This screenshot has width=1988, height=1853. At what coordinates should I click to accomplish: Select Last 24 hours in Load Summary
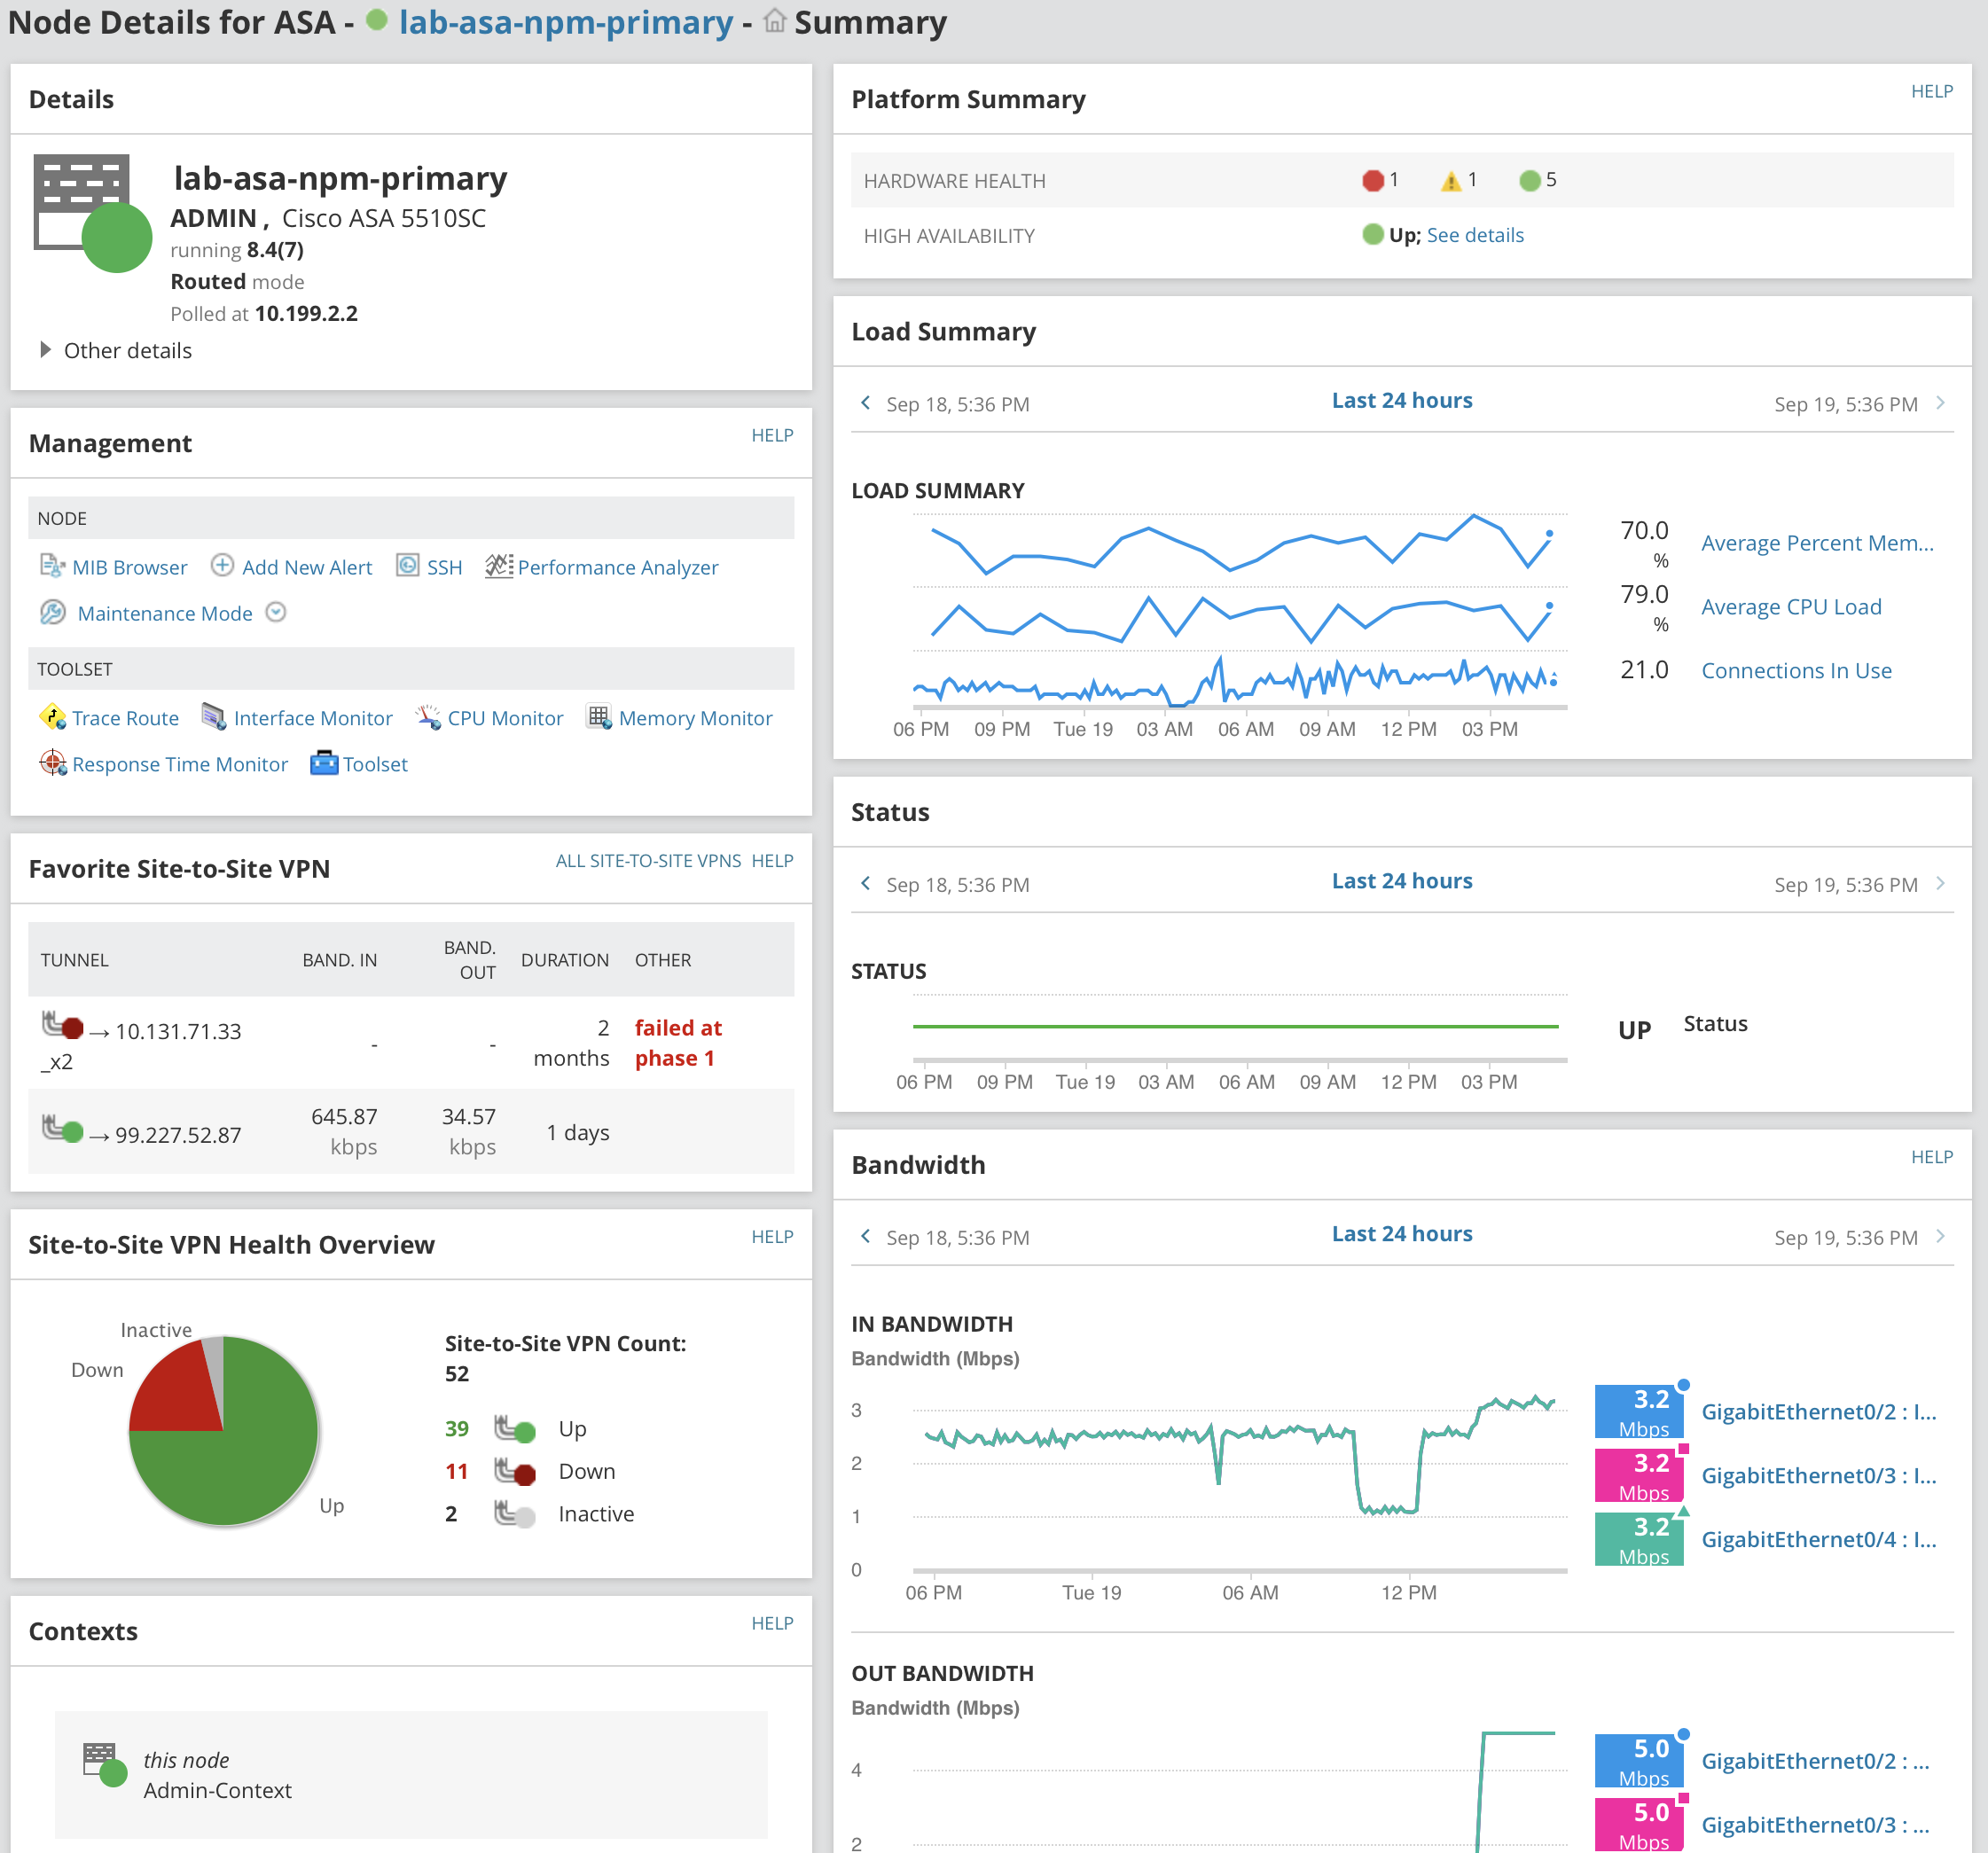pos(1402,400)
